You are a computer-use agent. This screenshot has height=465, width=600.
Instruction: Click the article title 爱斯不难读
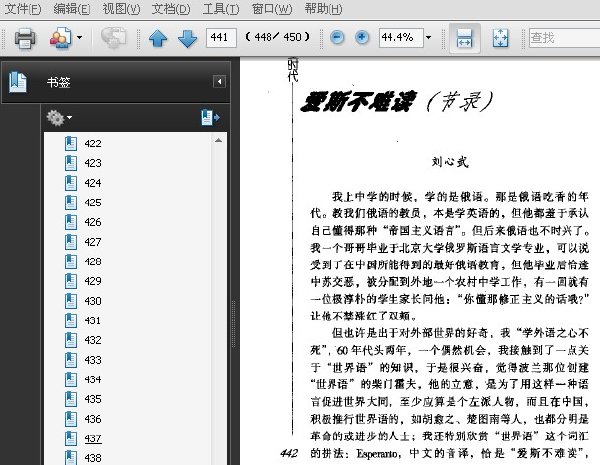pyautogui.click(x=358, y=103)
